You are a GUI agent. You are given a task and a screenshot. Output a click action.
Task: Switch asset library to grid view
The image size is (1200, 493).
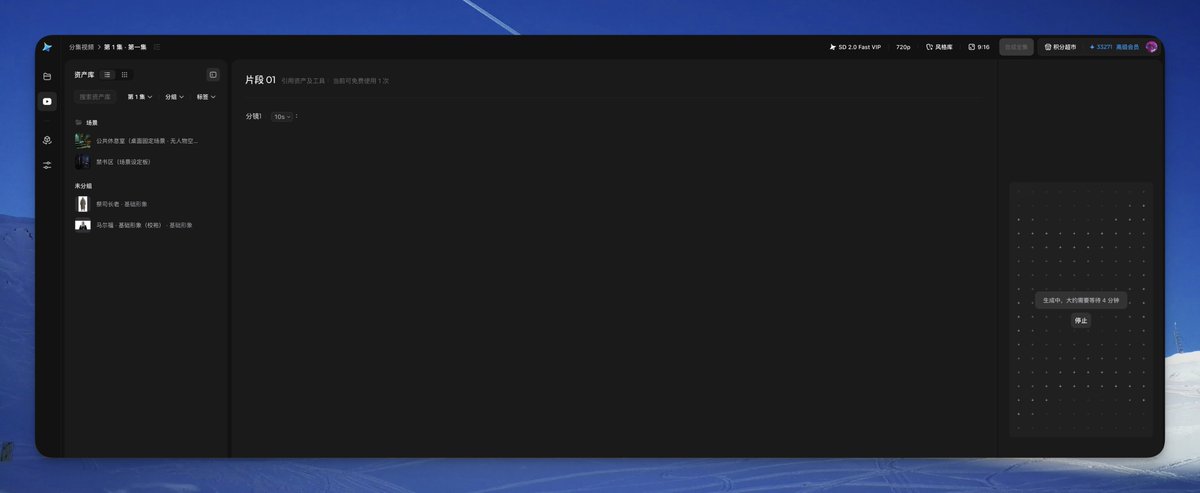click(x=125, y=75)
